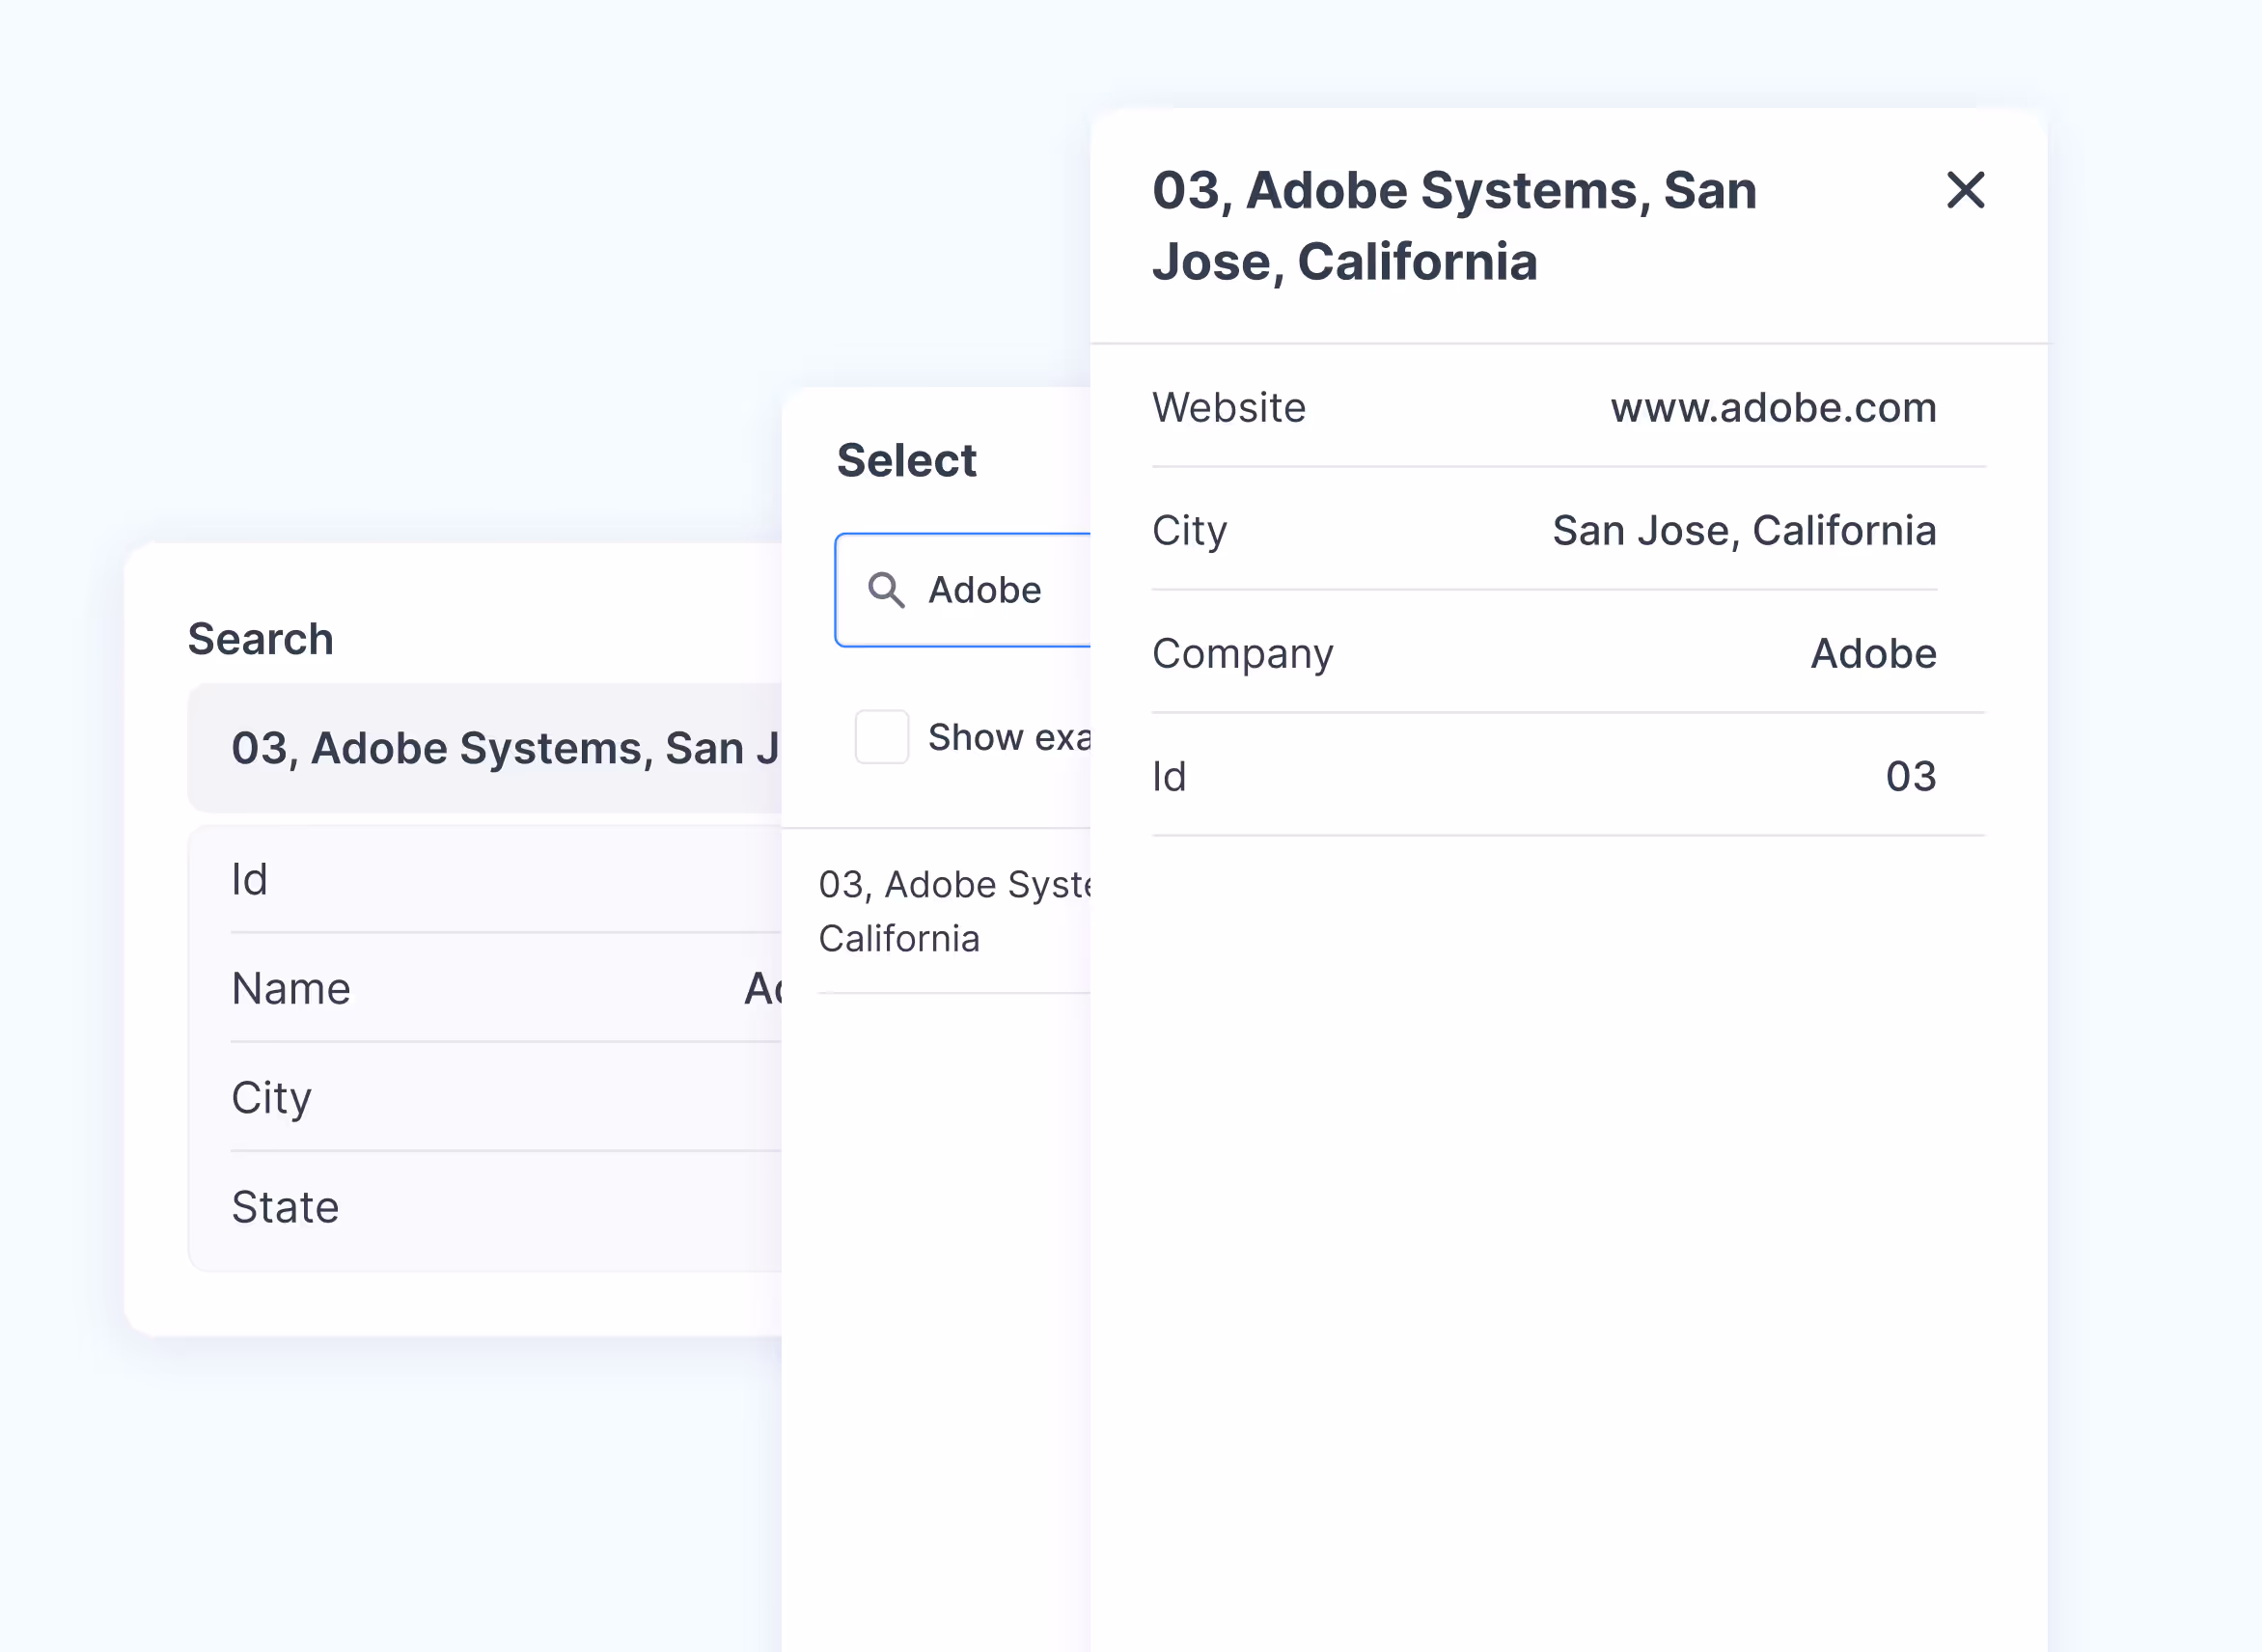Enable the Show exact checkbox
Viewport: 2262px width, 1652px height.
point(881,737)
